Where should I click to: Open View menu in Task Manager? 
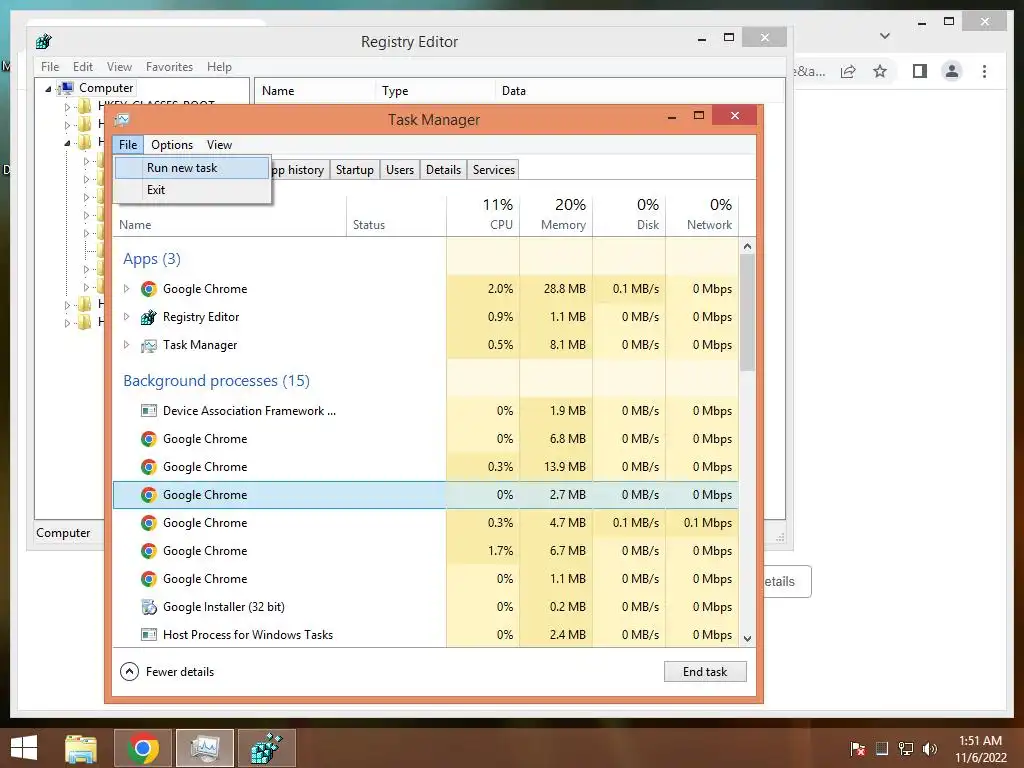[219, 145]
